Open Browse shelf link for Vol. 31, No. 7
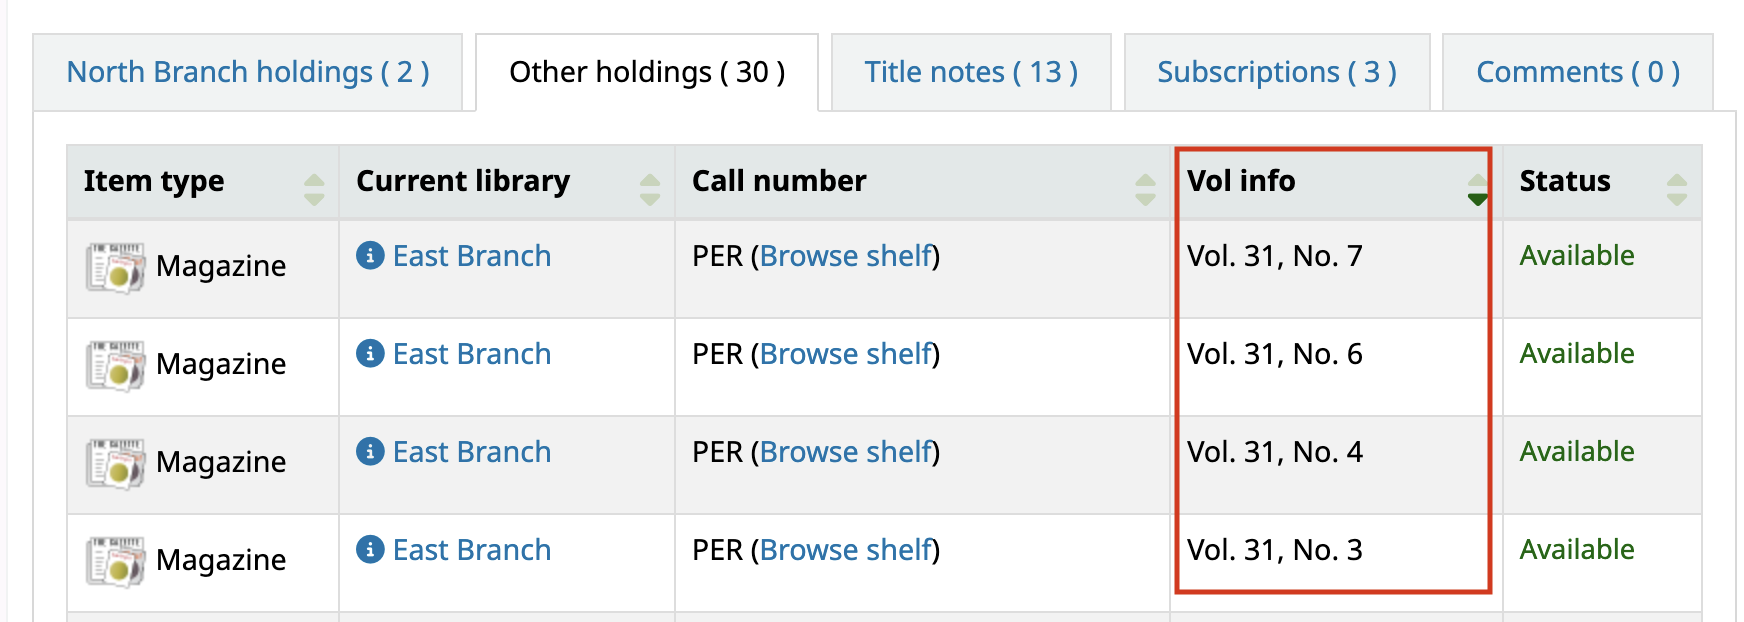The height and width of the screenshot is (622, 1744). click(x=846, y=256)
